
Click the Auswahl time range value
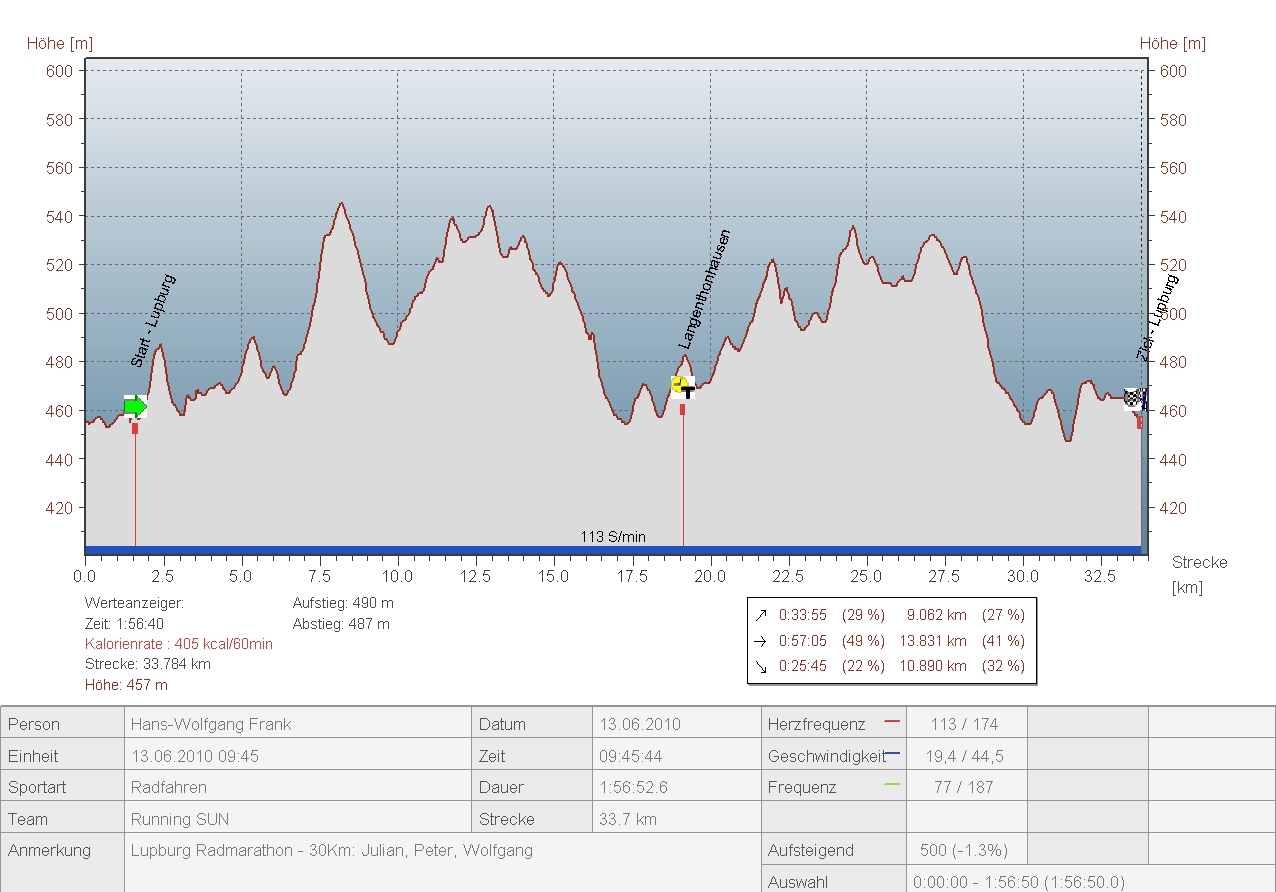pos(1018,882)
